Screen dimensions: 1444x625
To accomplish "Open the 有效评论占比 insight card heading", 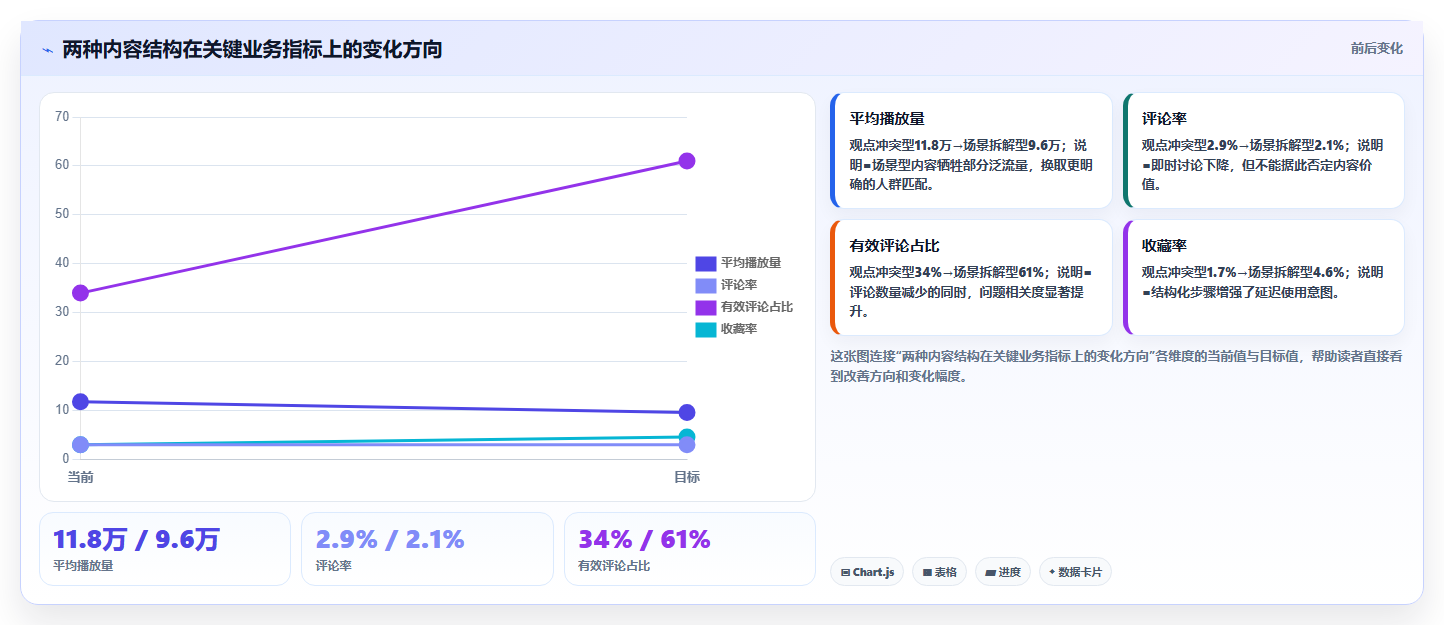I will pos(894,245).
